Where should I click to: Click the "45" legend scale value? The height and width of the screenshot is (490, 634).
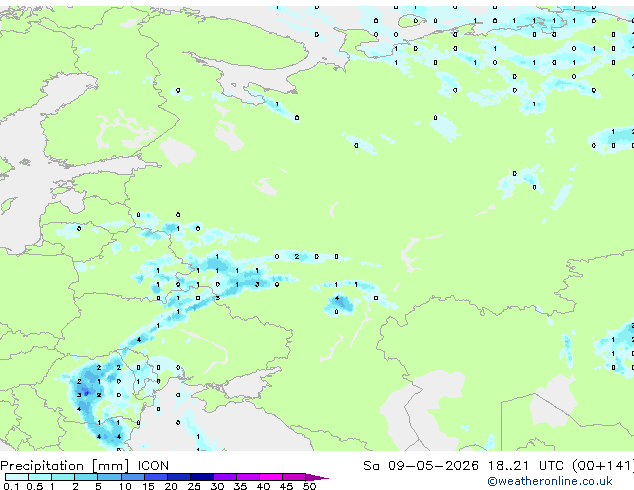pos(286,486)
